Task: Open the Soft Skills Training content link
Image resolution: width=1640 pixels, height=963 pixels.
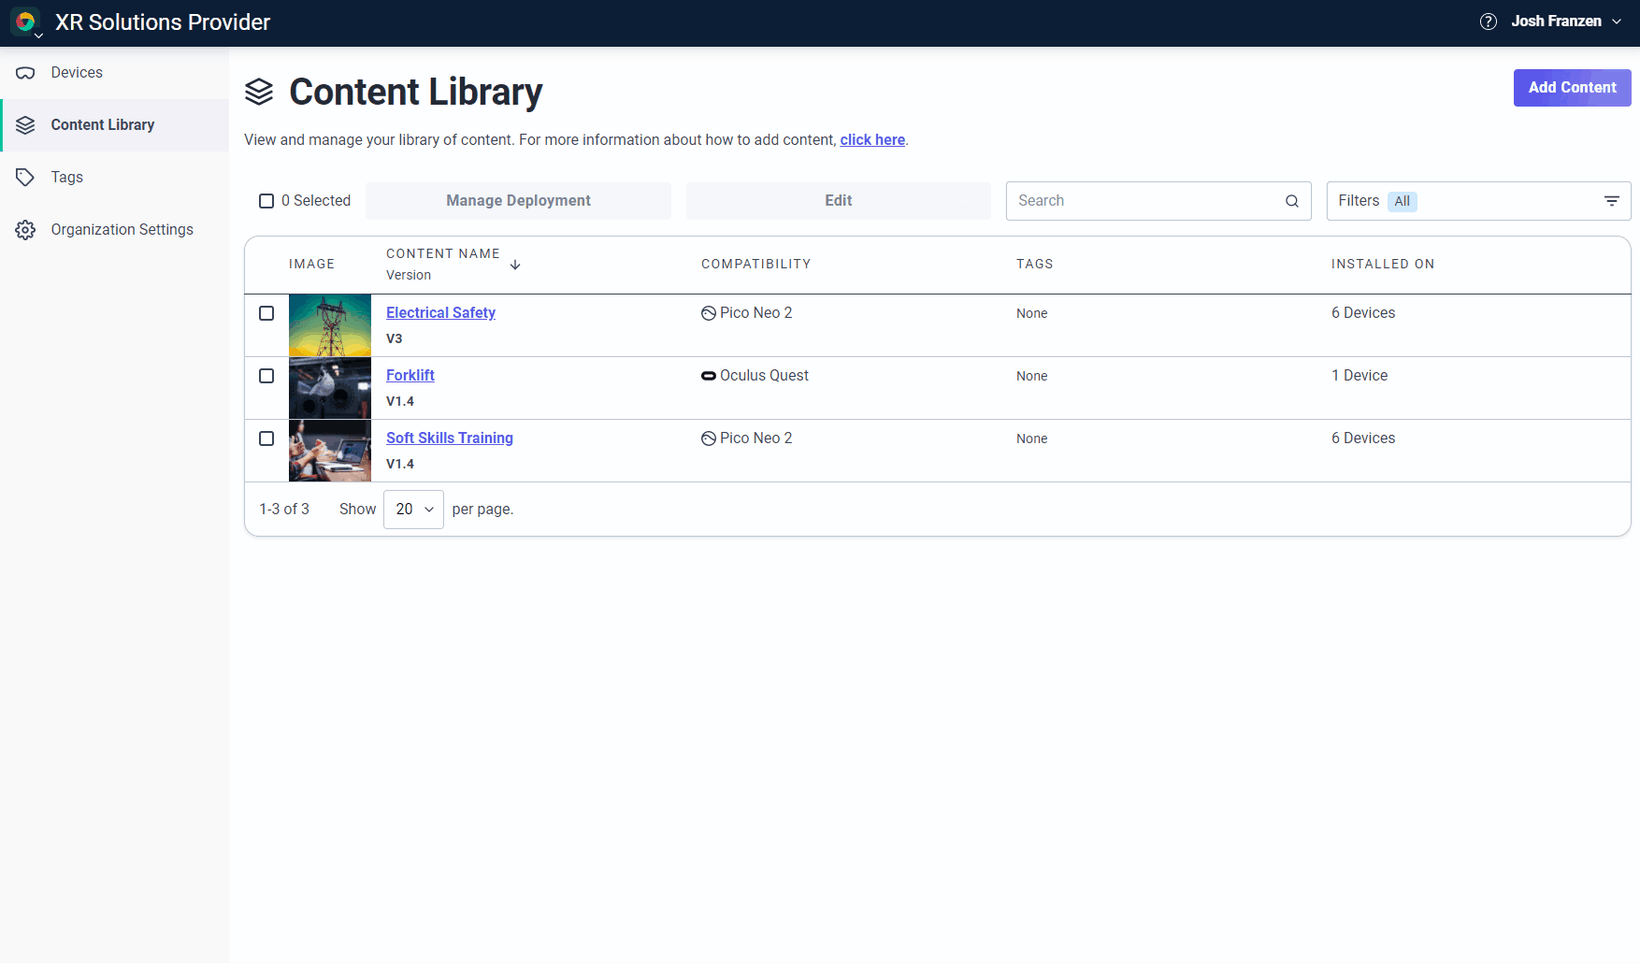Action: pyautogui.click(x=449, y=438)
